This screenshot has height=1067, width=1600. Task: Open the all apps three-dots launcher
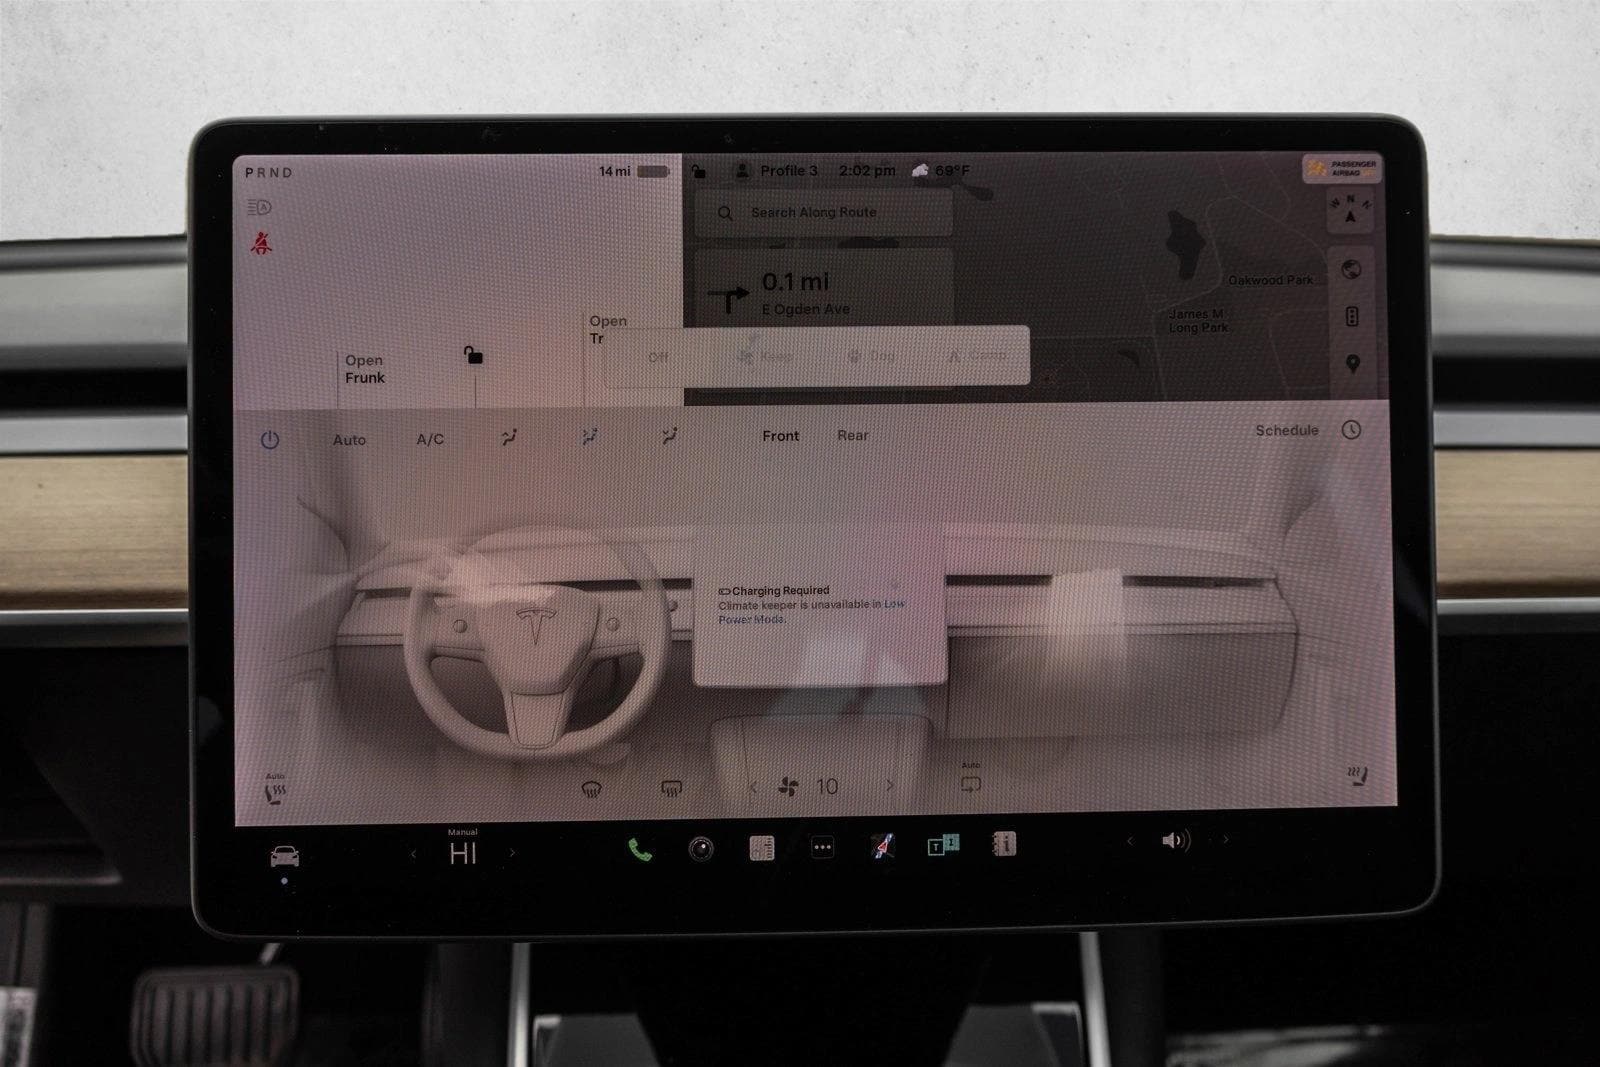(822, 848)
